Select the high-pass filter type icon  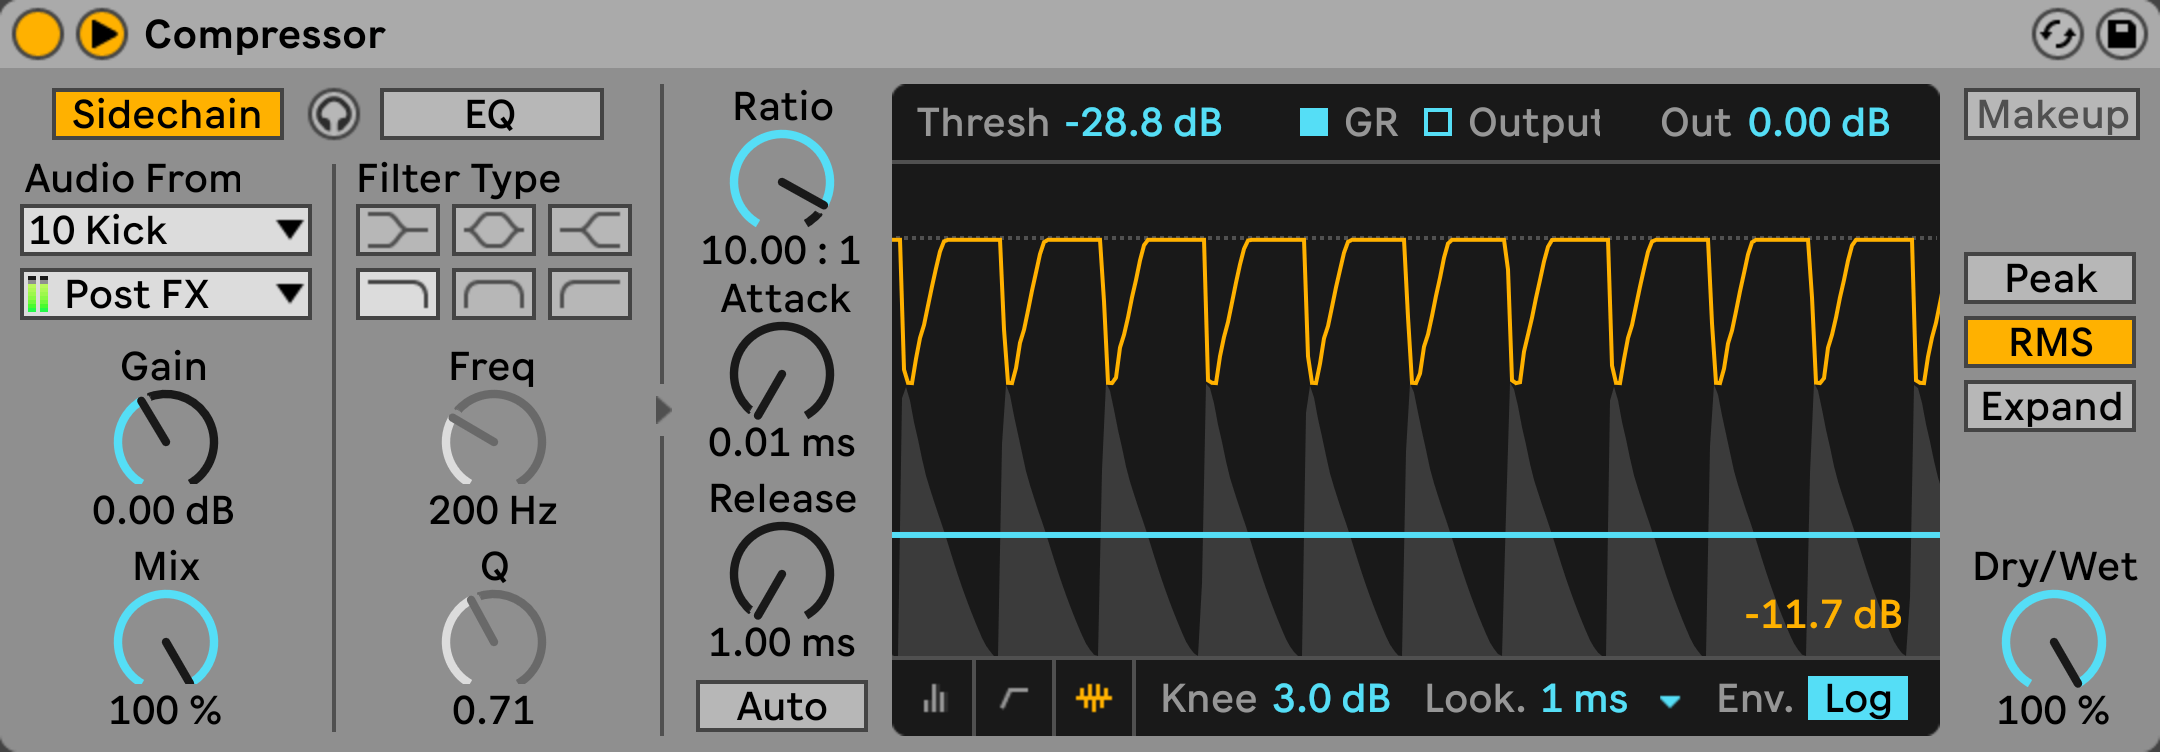pyautogui.click(x=590, y=294)
